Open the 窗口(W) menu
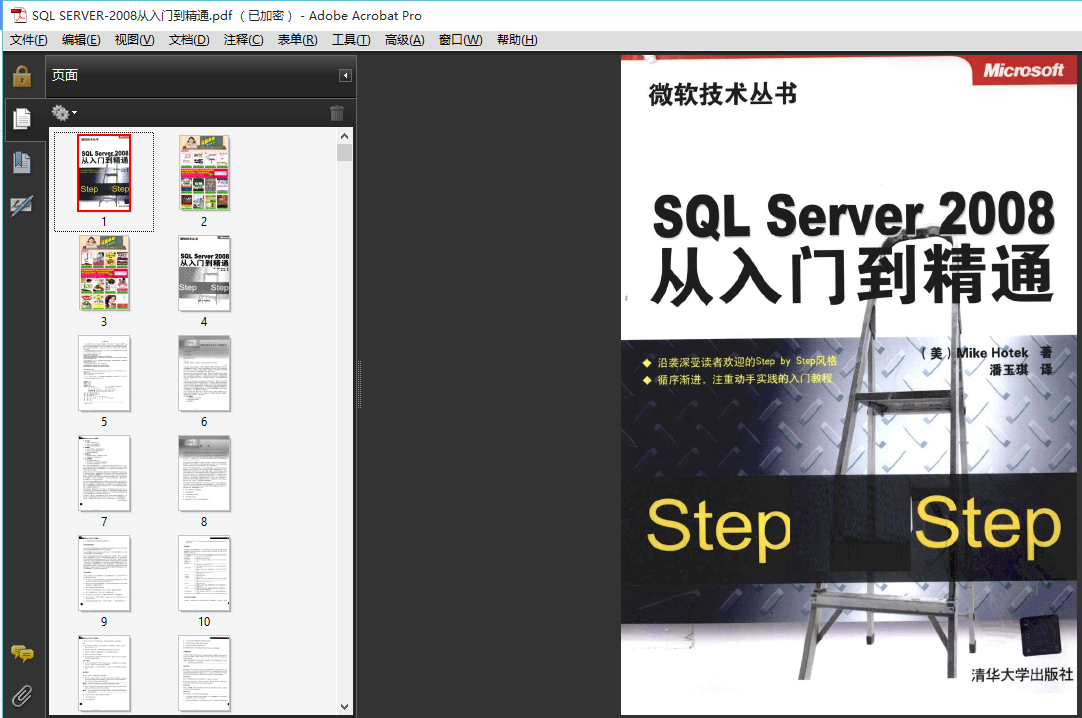The height and width of the screenshot is (718, 1082). coord(460,40)
